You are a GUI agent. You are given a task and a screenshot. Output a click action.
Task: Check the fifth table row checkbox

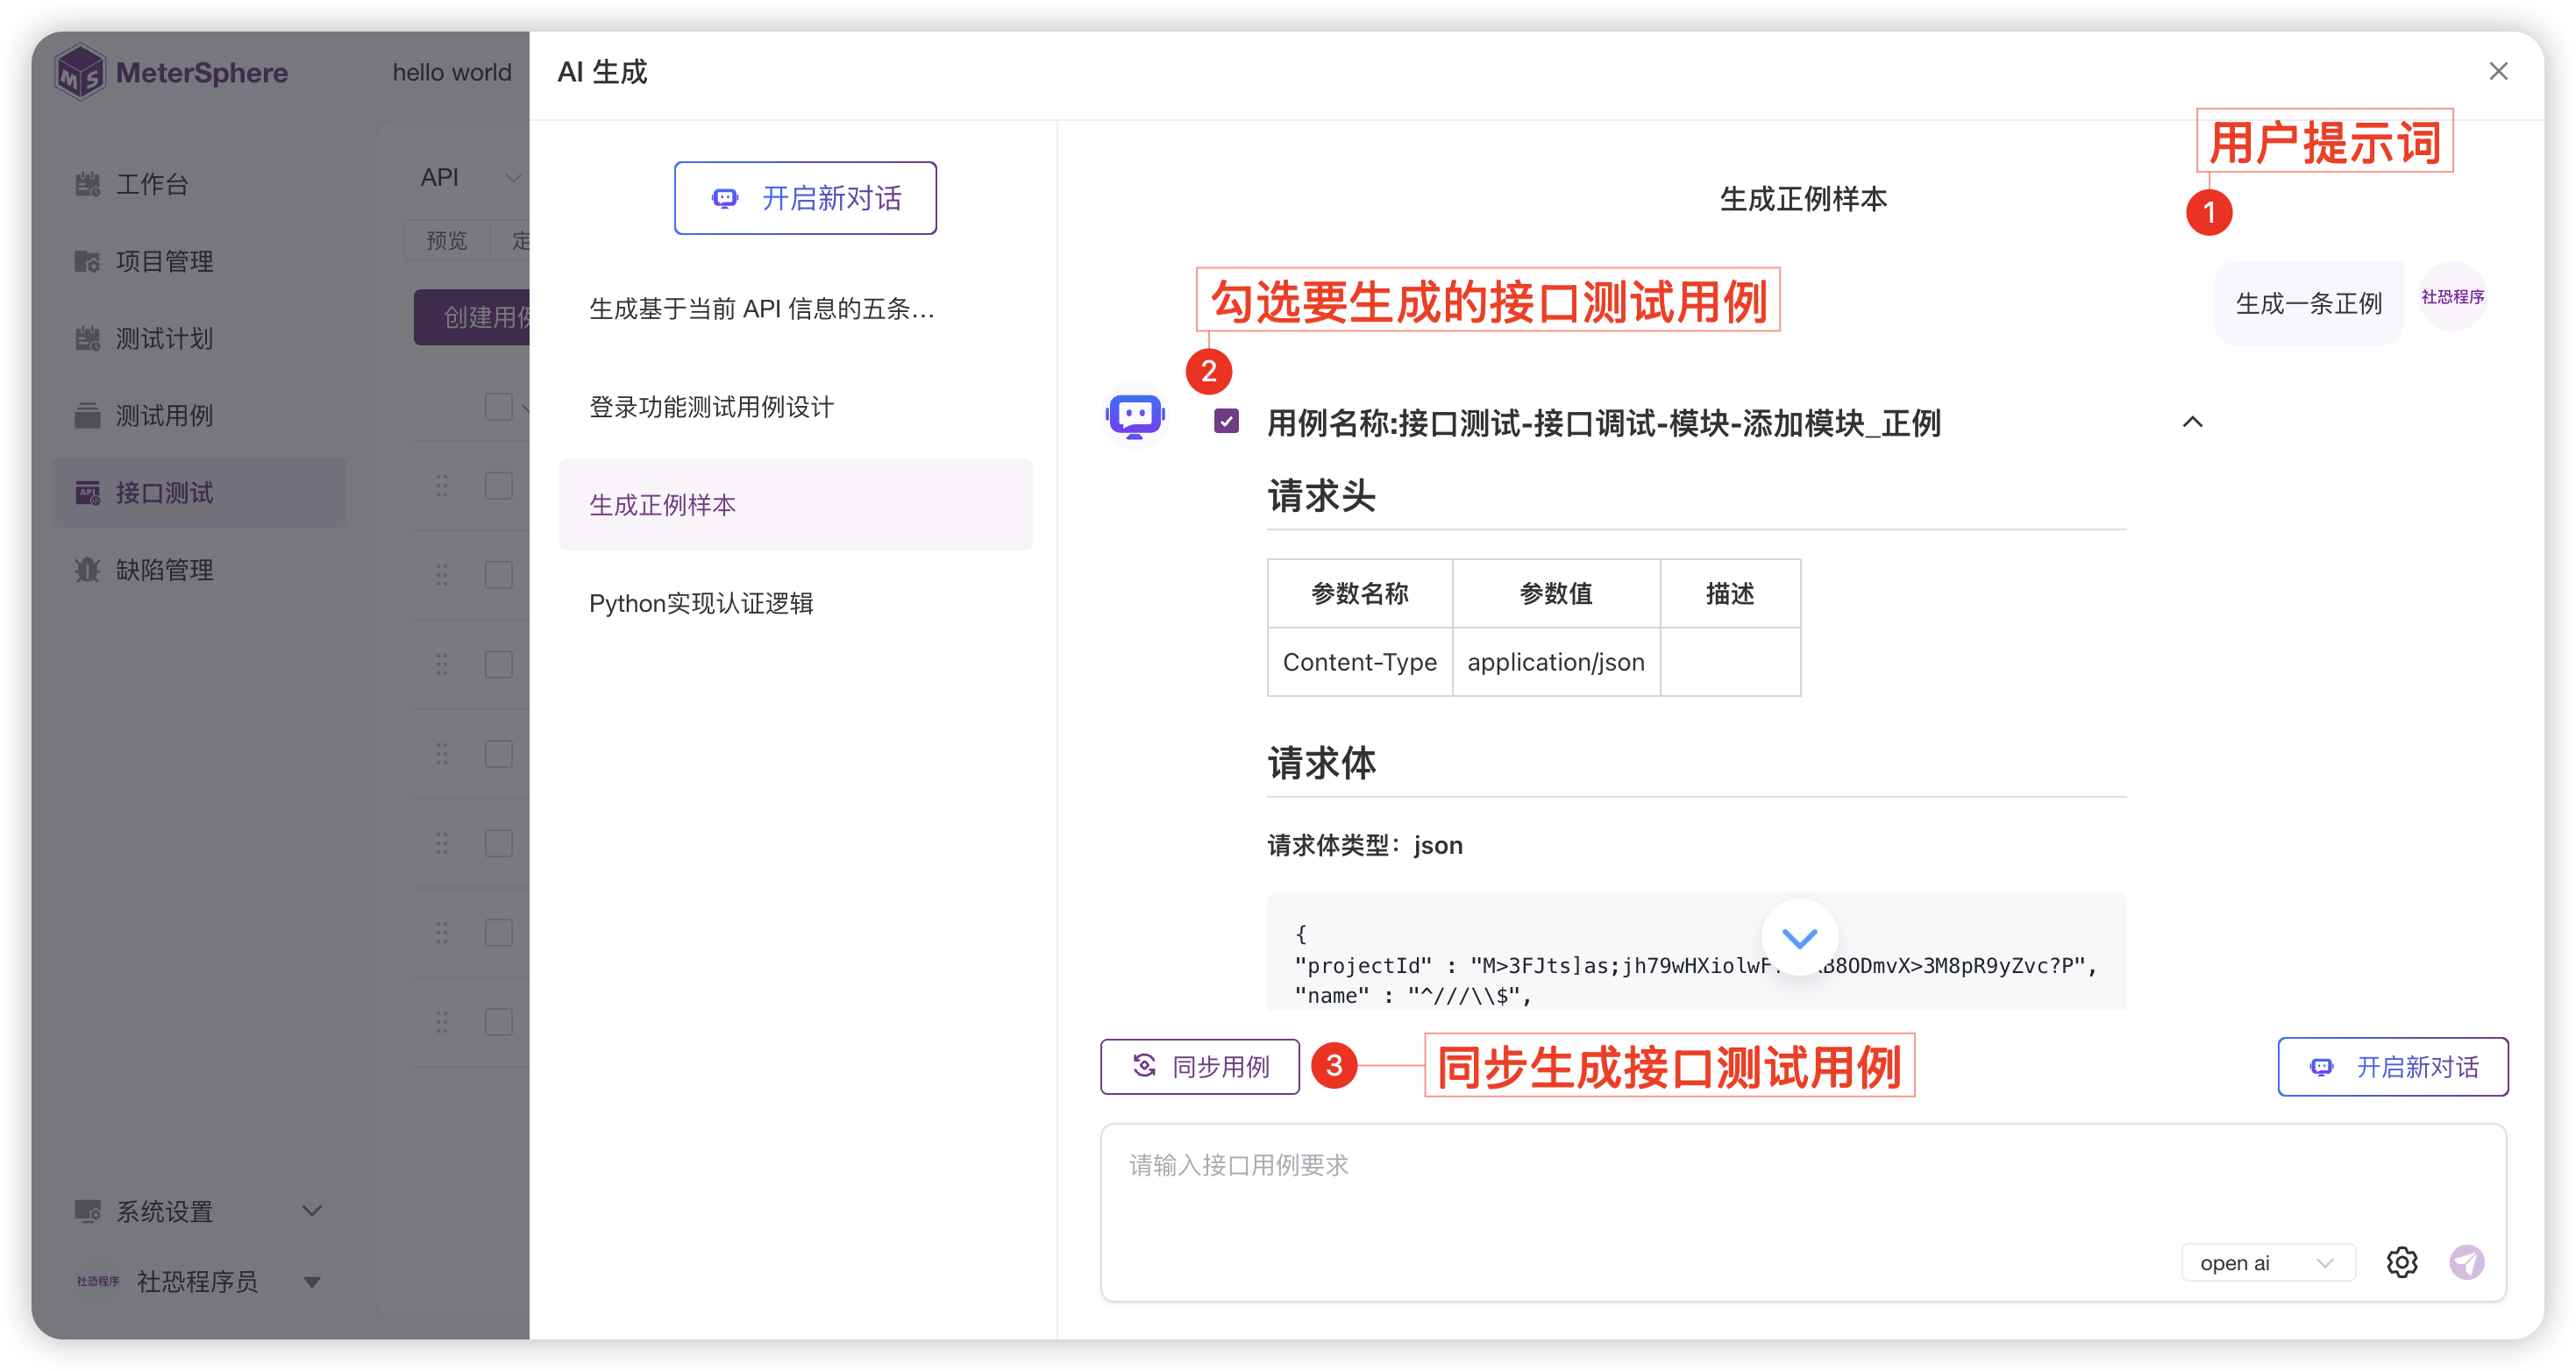tap(498, 843)
